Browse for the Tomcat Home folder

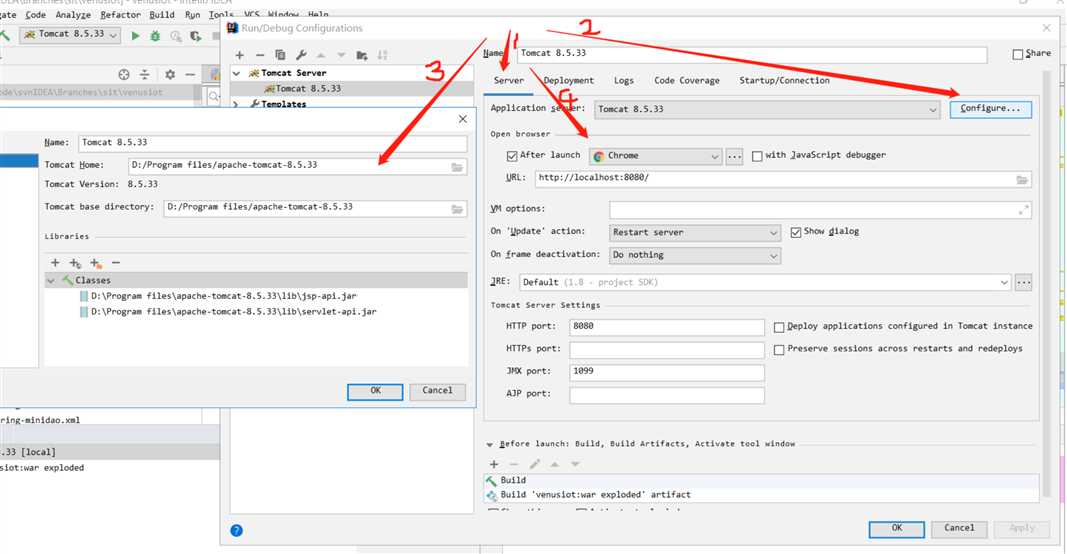click(x=457, y=167)
